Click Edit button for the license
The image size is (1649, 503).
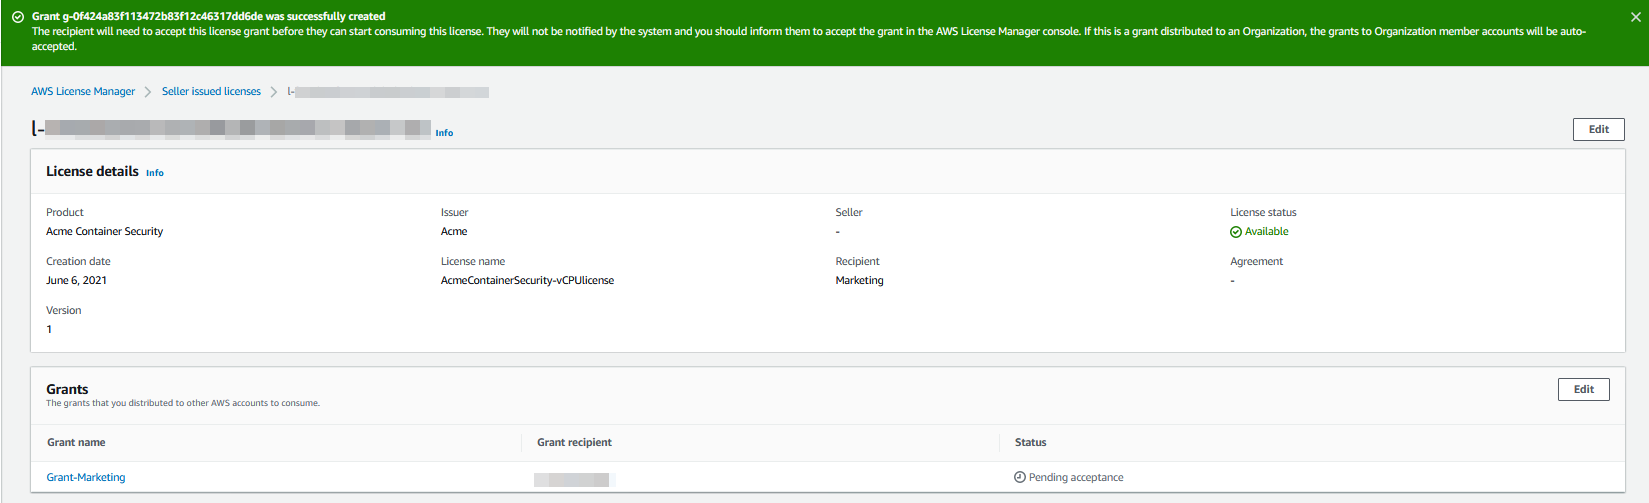(1598, 129)
